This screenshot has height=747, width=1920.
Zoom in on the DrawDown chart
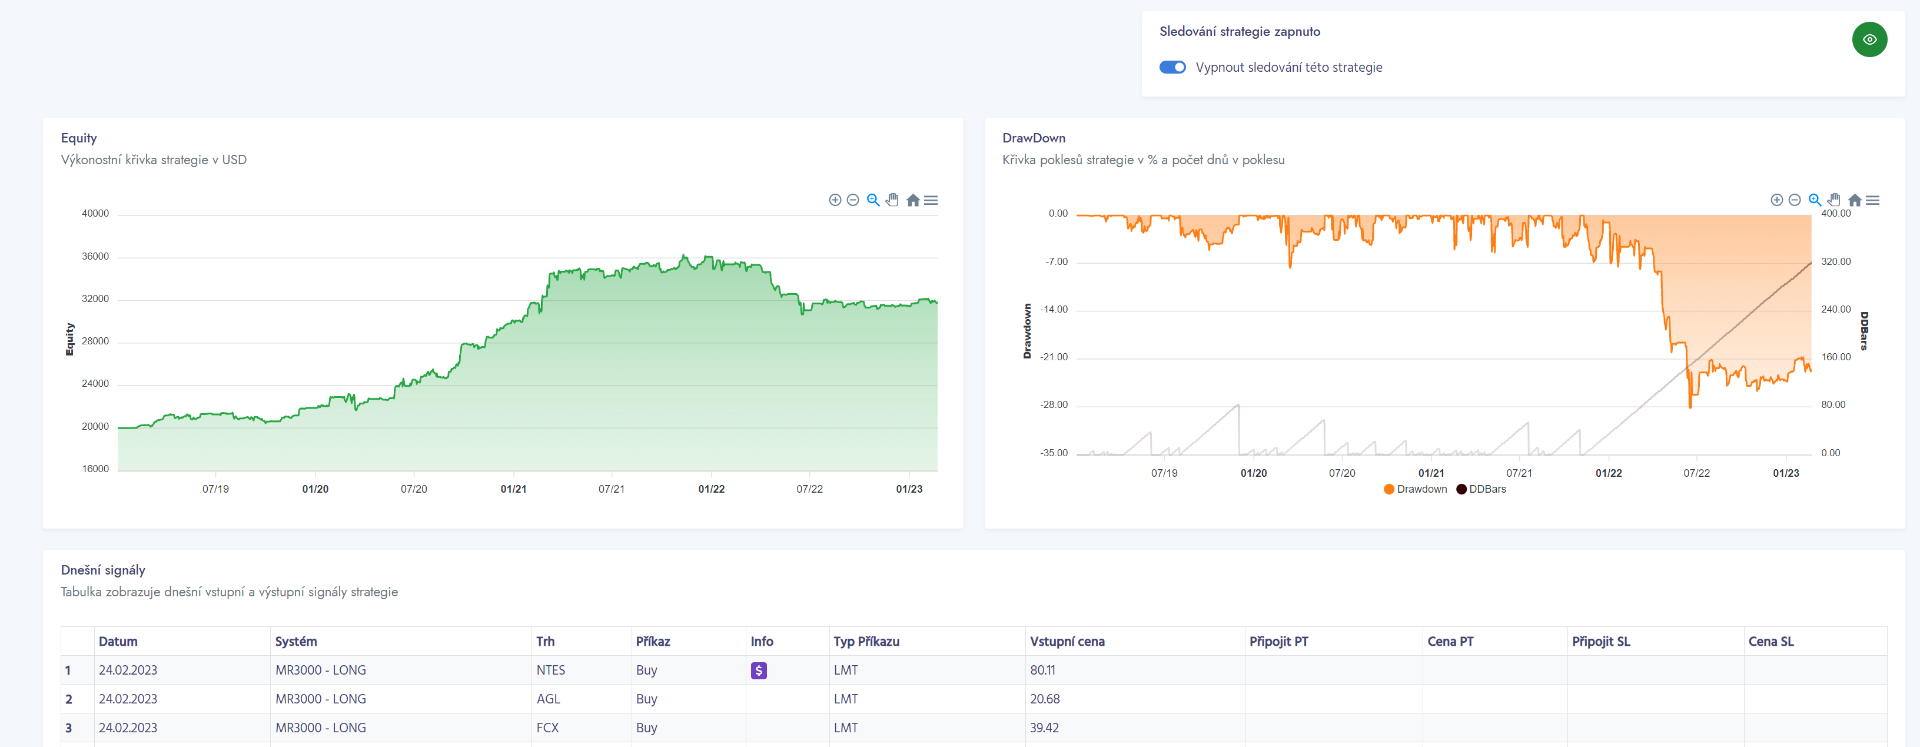(1777, 200)
